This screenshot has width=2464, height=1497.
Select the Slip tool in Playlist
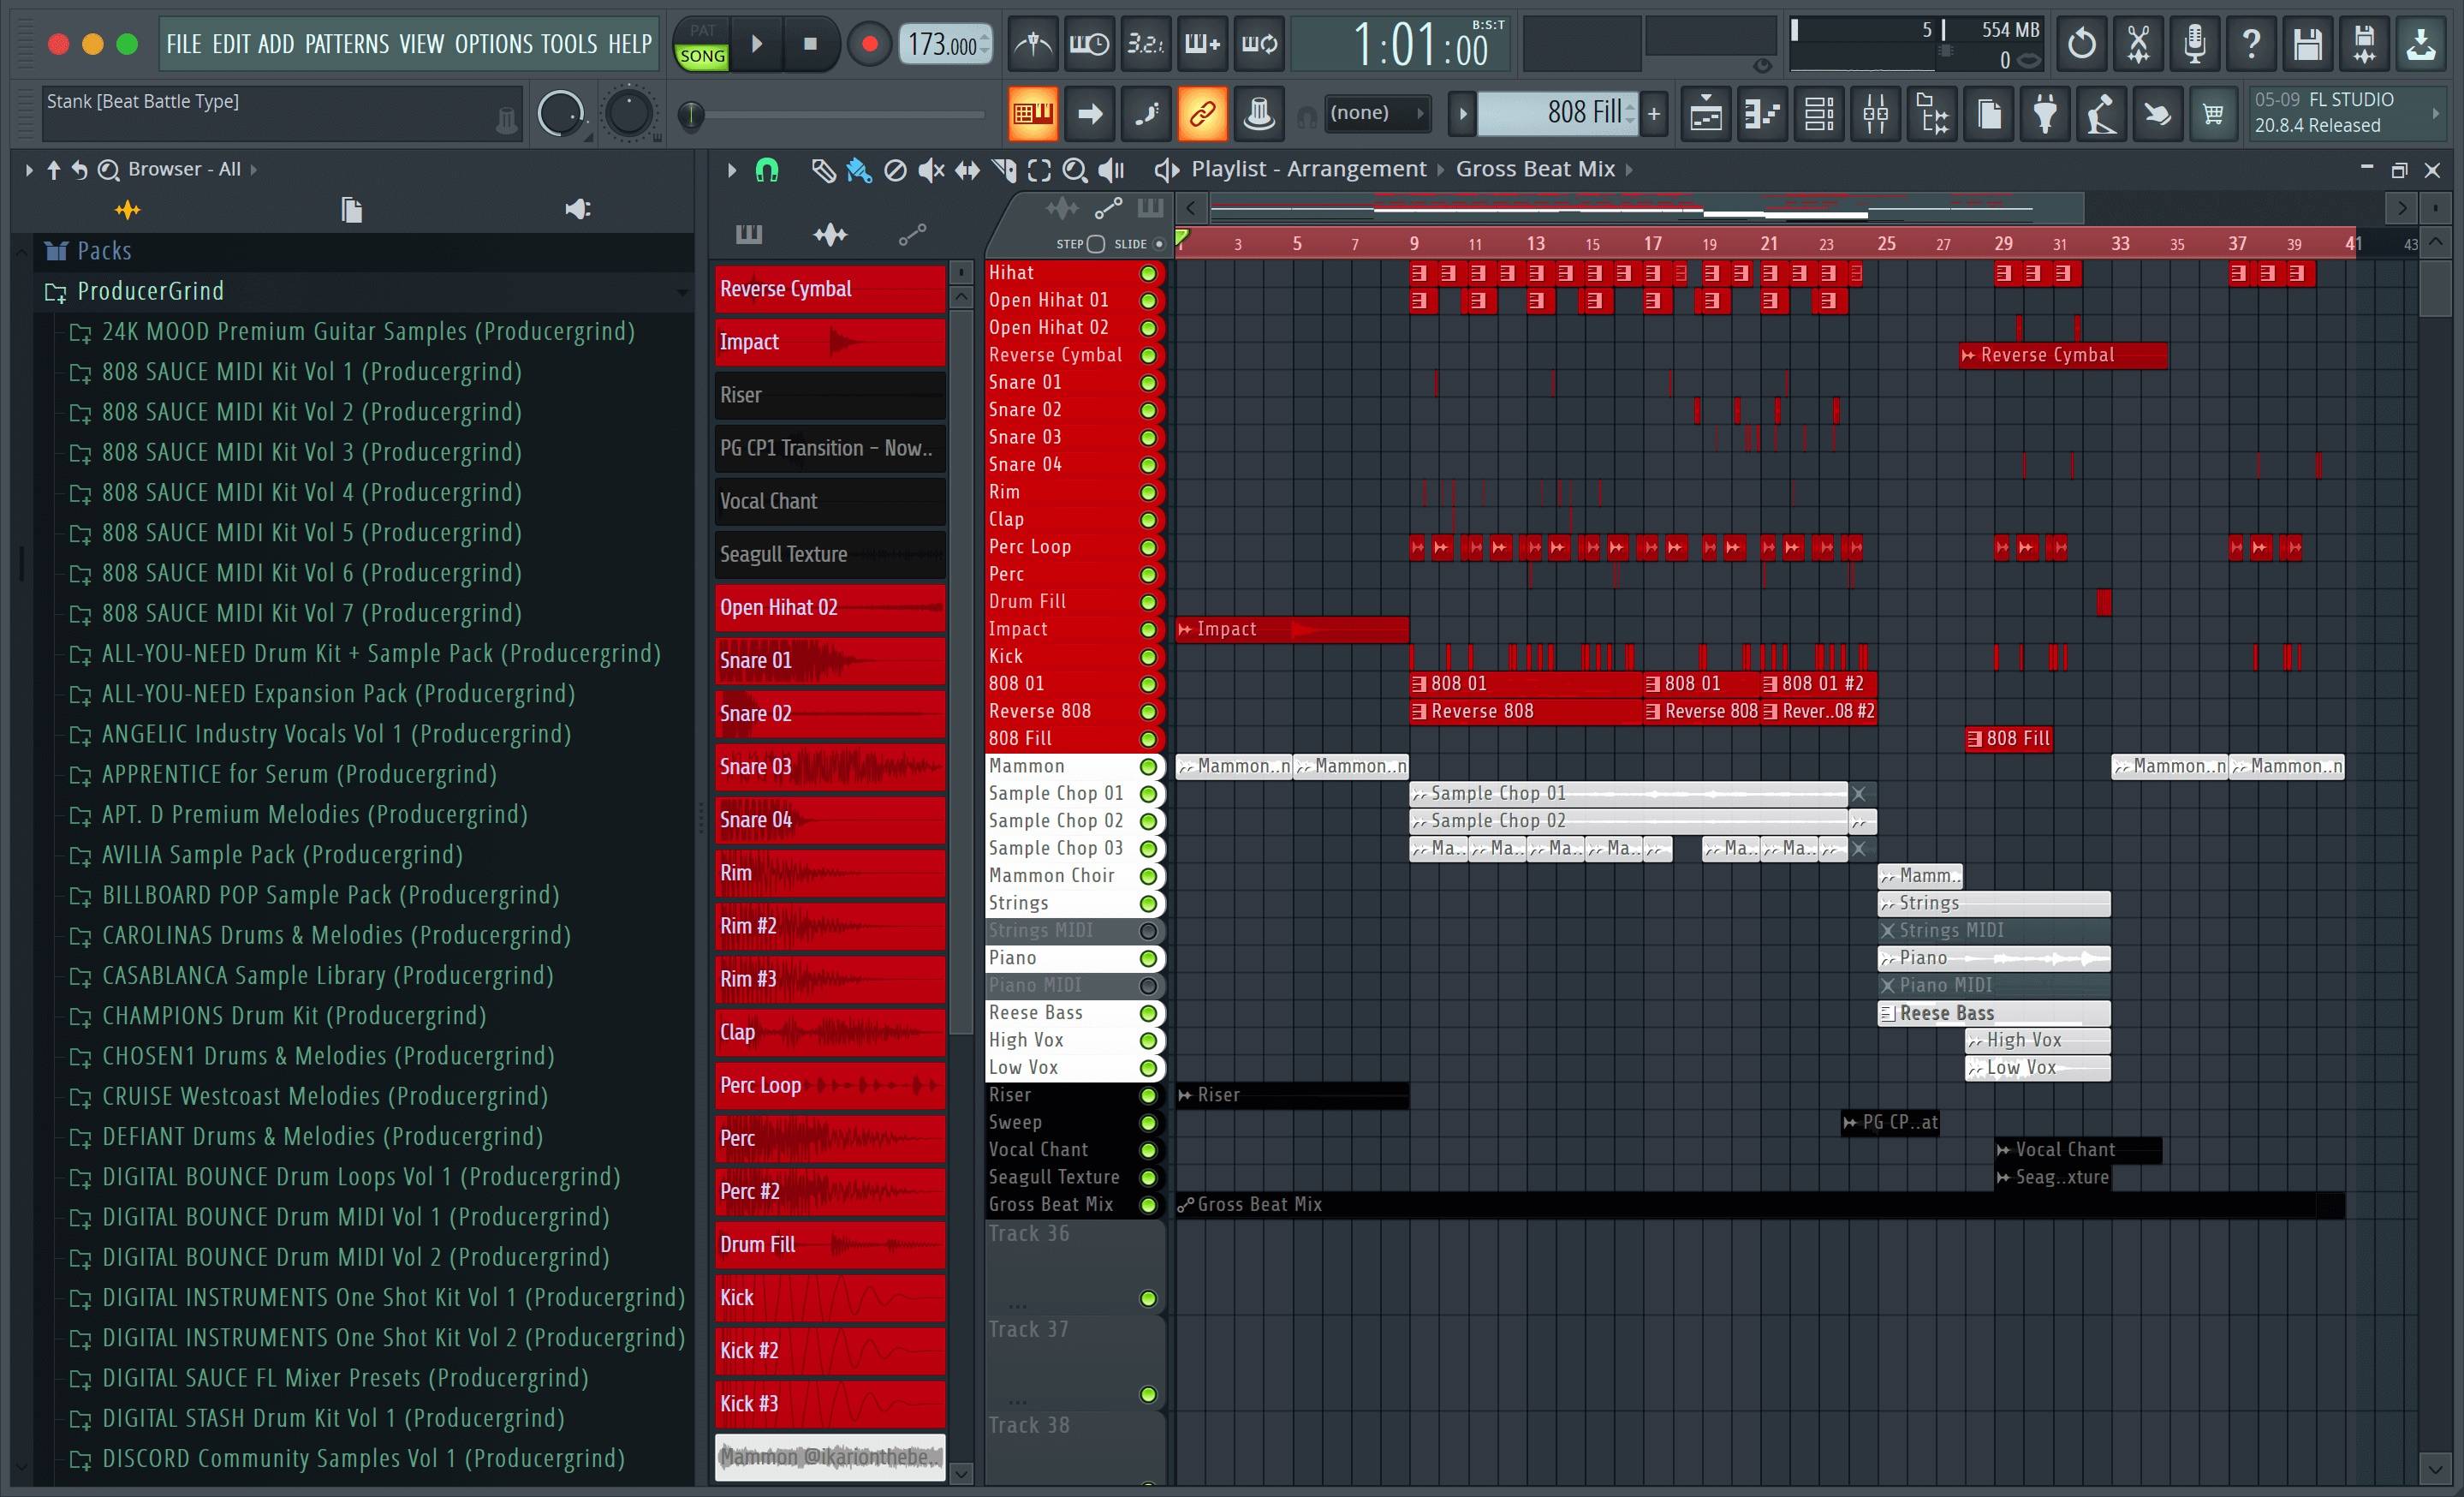pyautogui.click(x=967, y=171)
